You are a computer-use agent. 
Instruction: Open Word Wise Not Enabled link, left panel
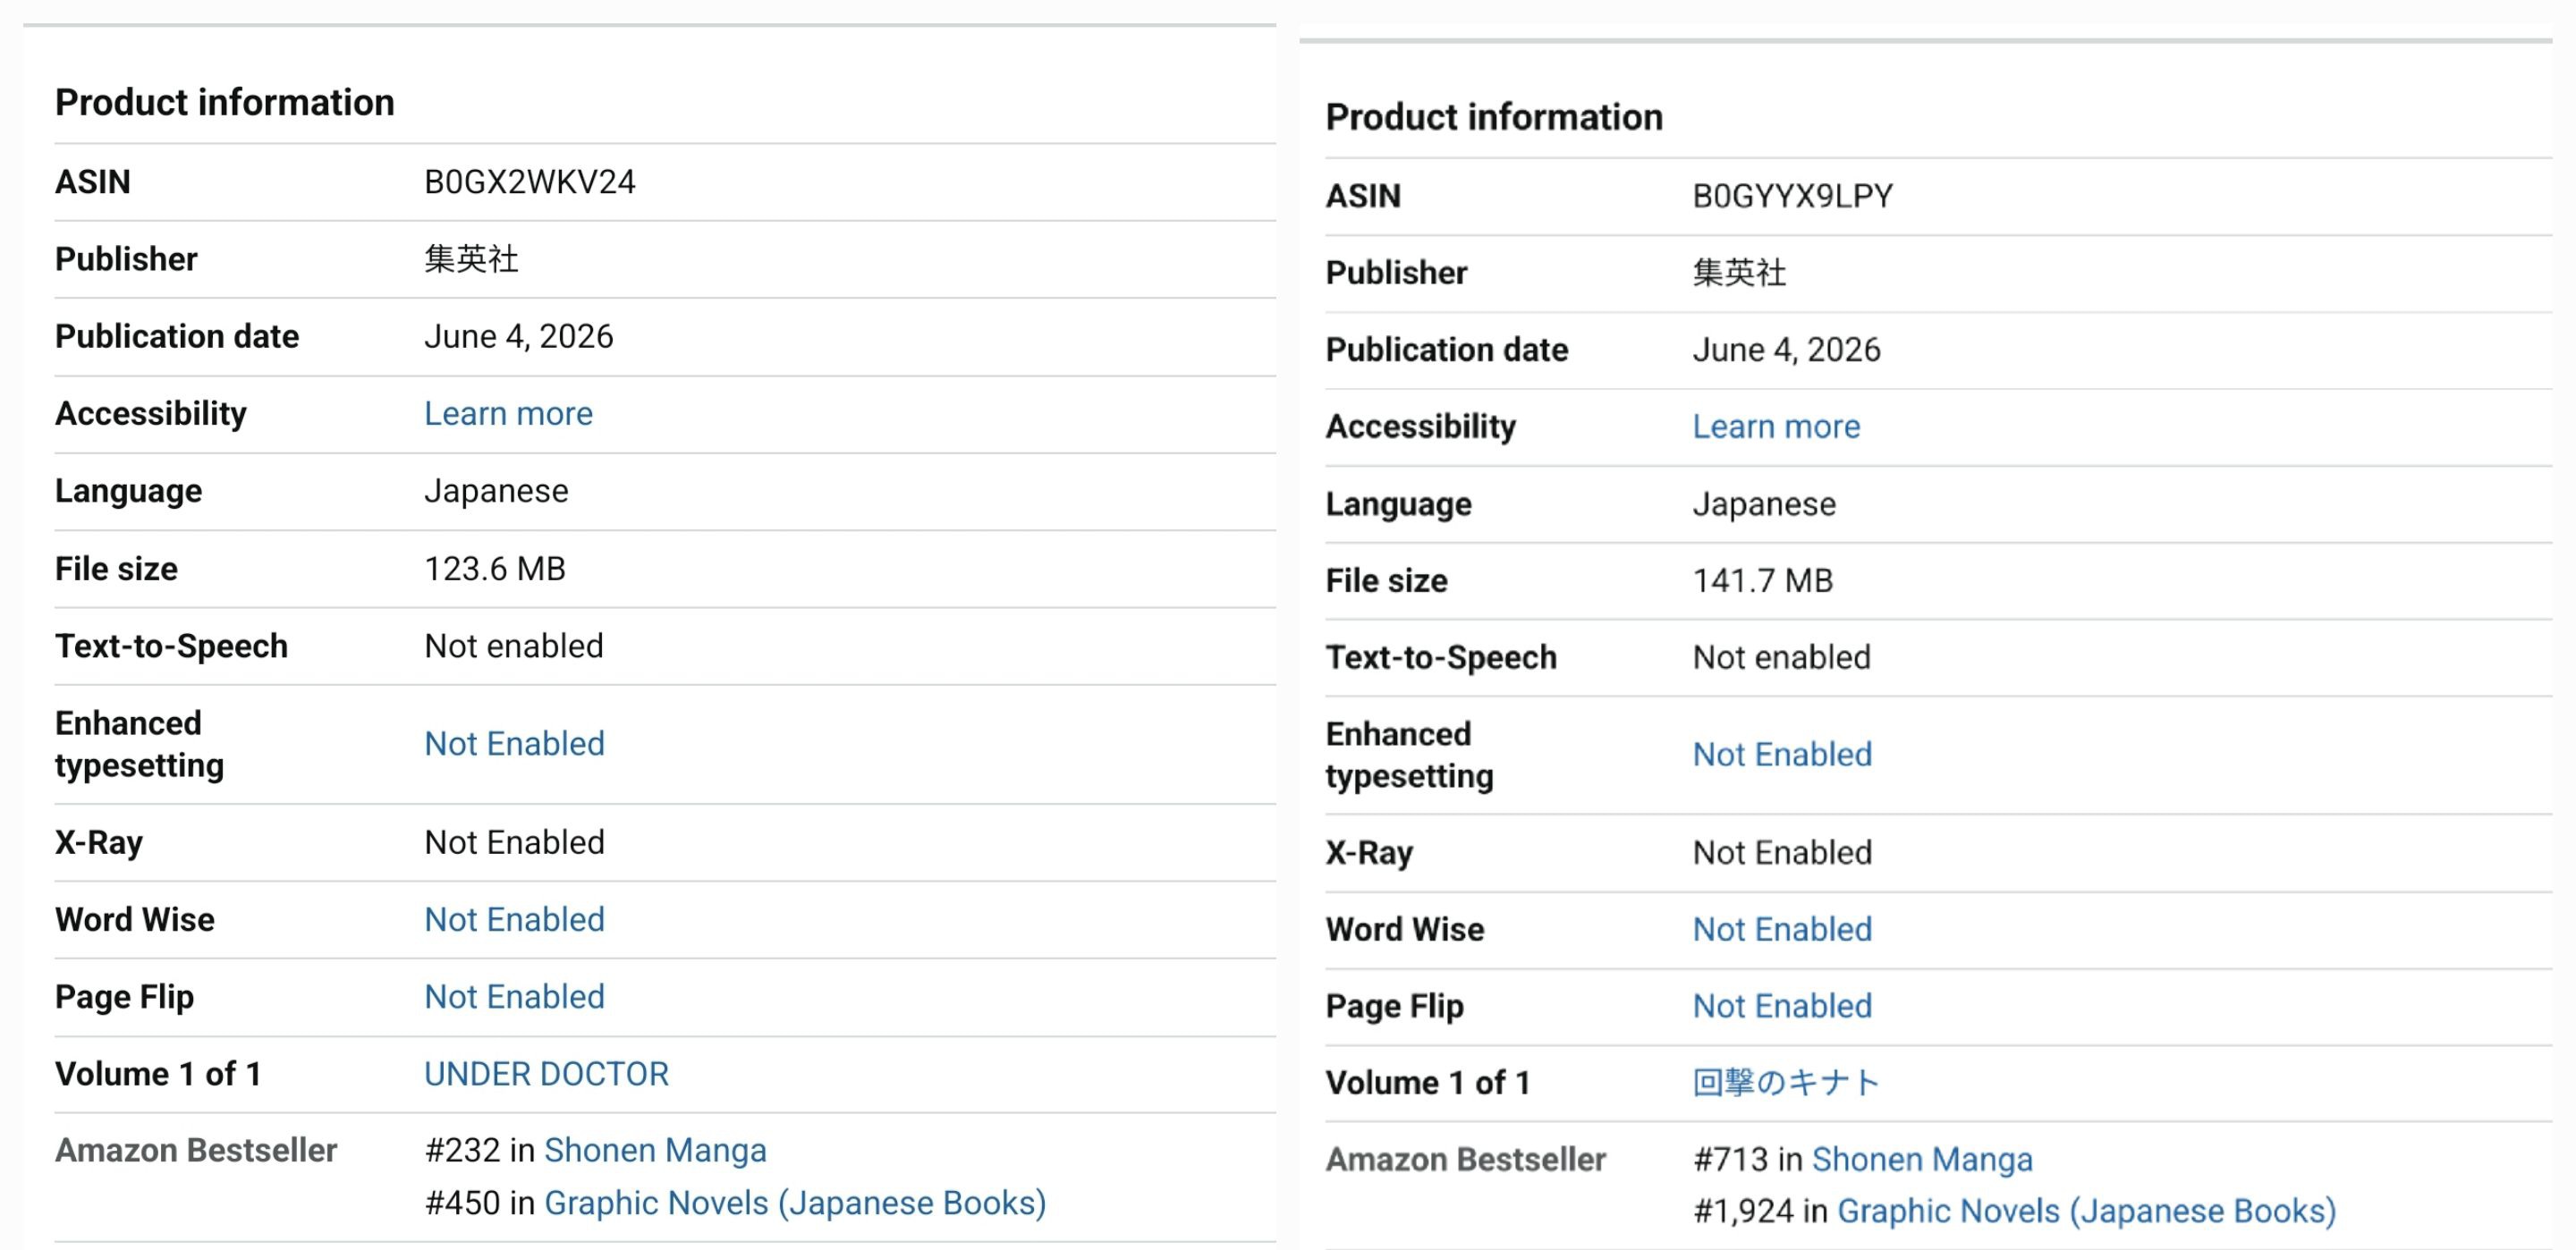514,919
